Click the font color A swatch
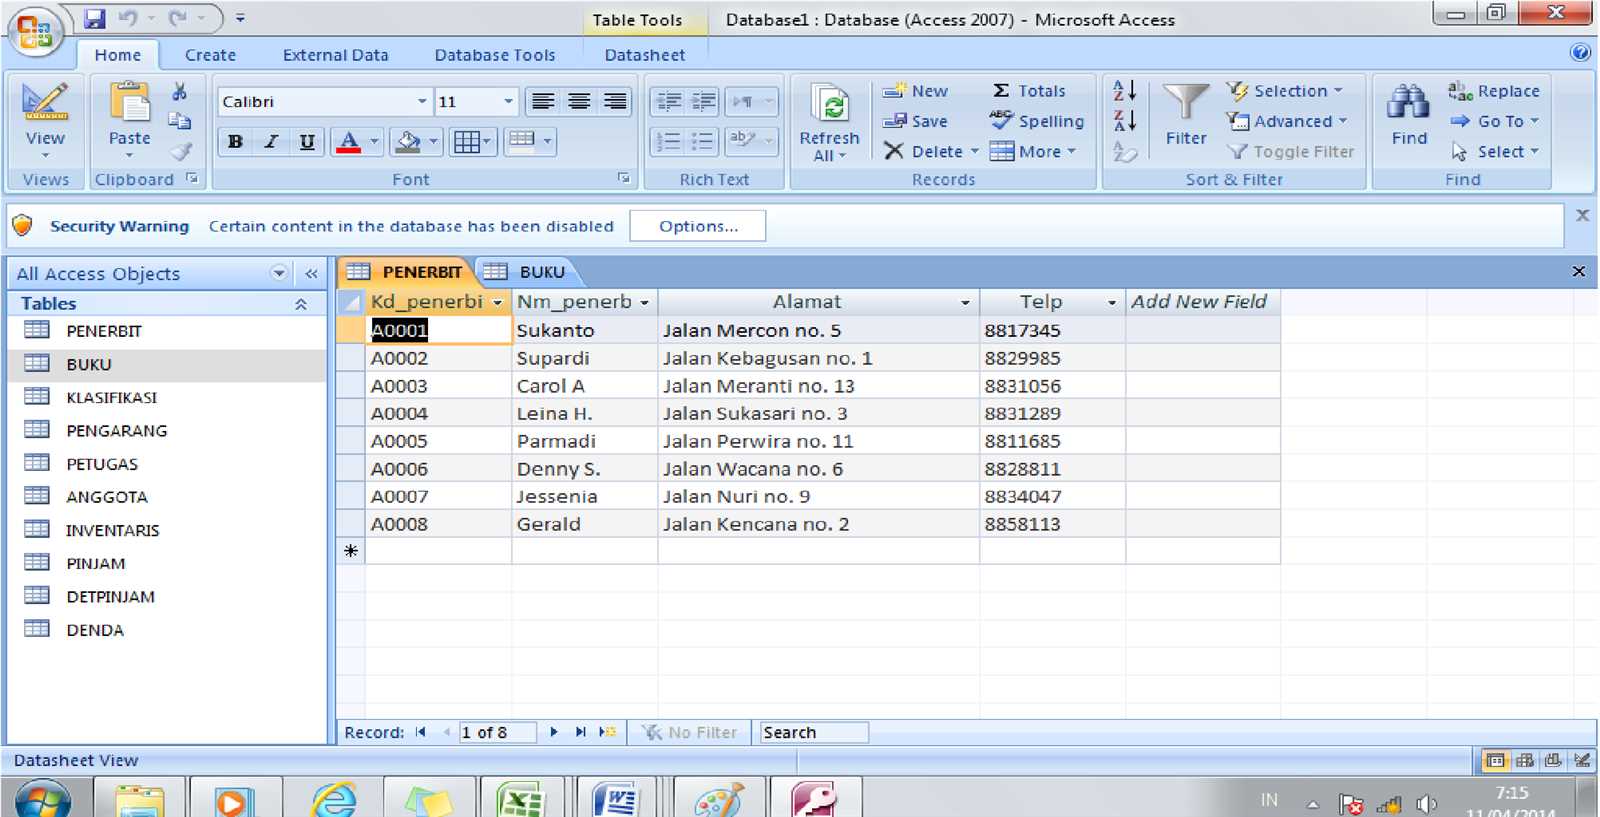Screen dimensions: 1600x817 click(348, 142)
